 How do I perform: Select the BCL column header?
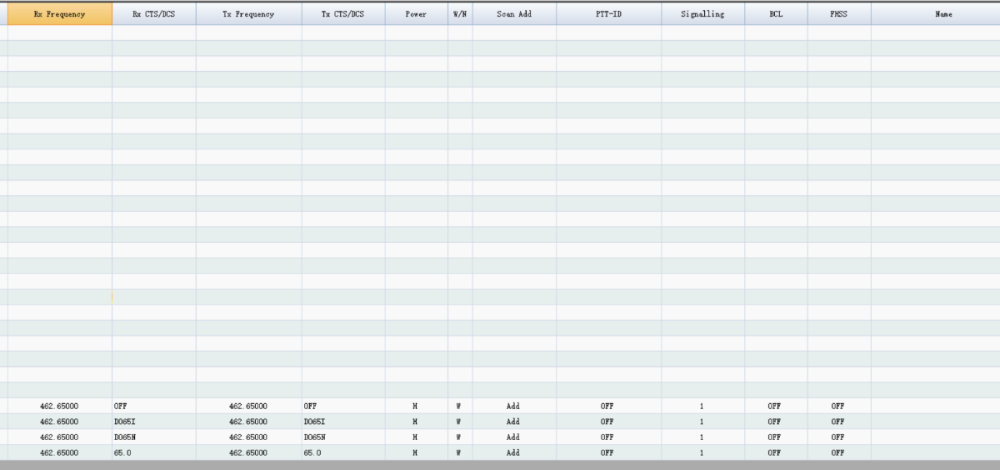[775, 15]
